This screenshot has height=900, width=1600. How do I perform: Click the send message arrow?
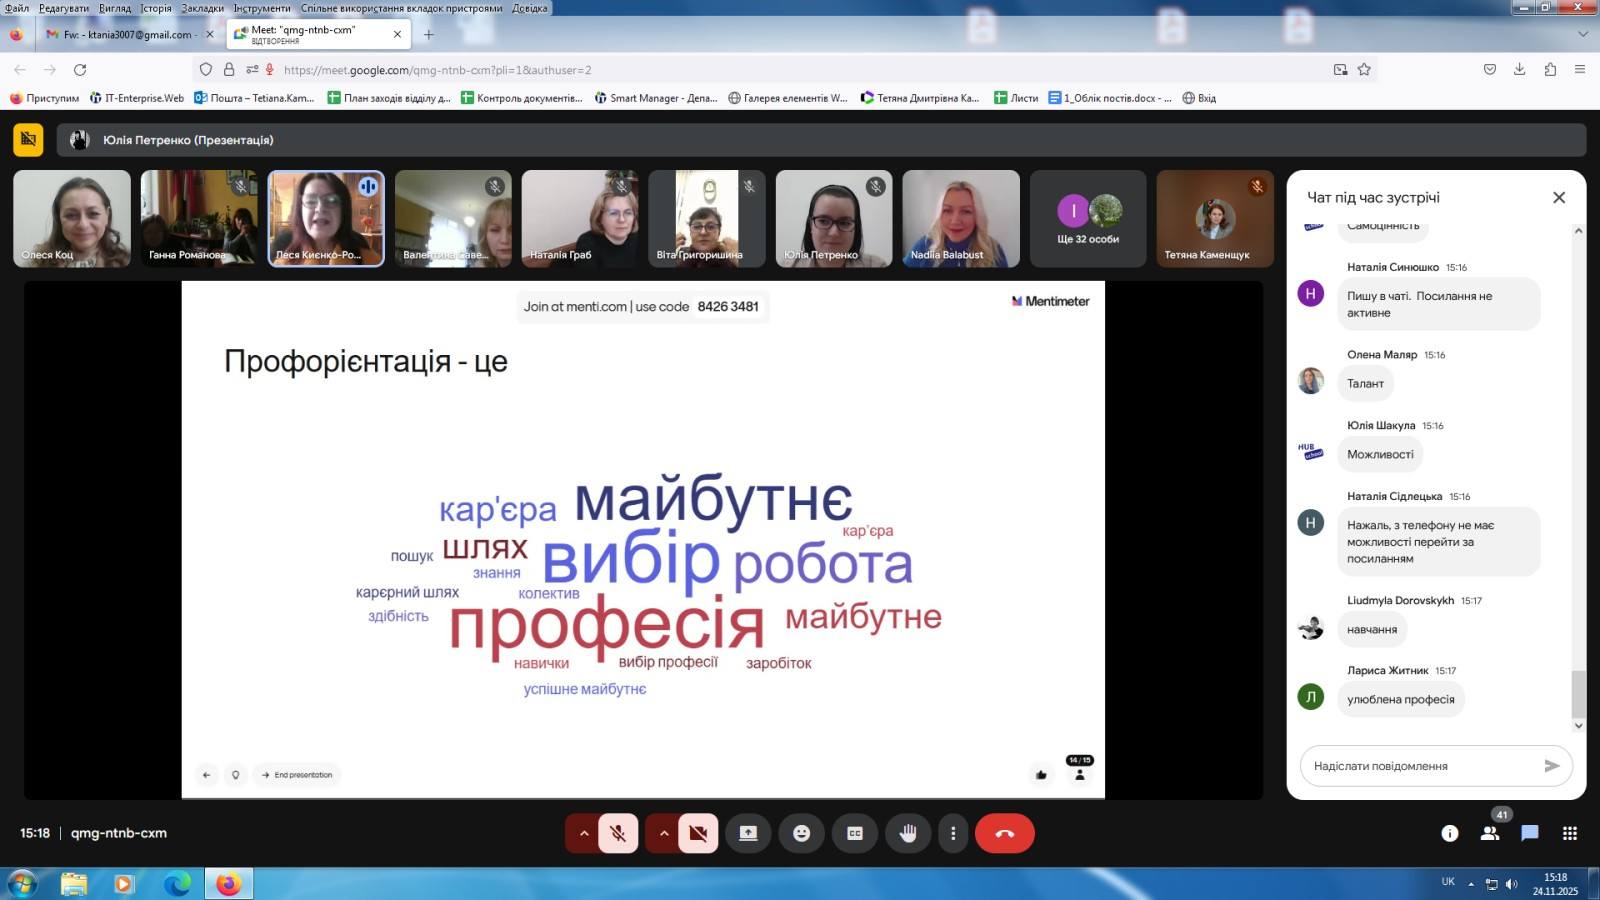tap(1551, 766)
